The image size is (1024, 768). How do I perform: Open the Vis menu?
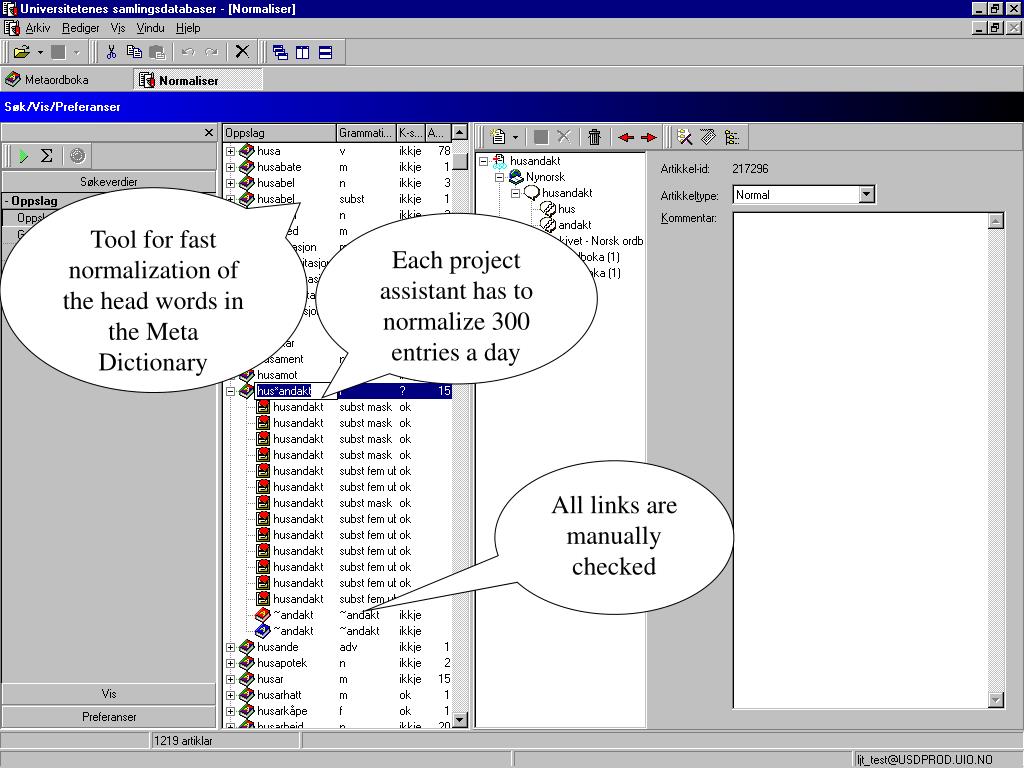(118, 28)
